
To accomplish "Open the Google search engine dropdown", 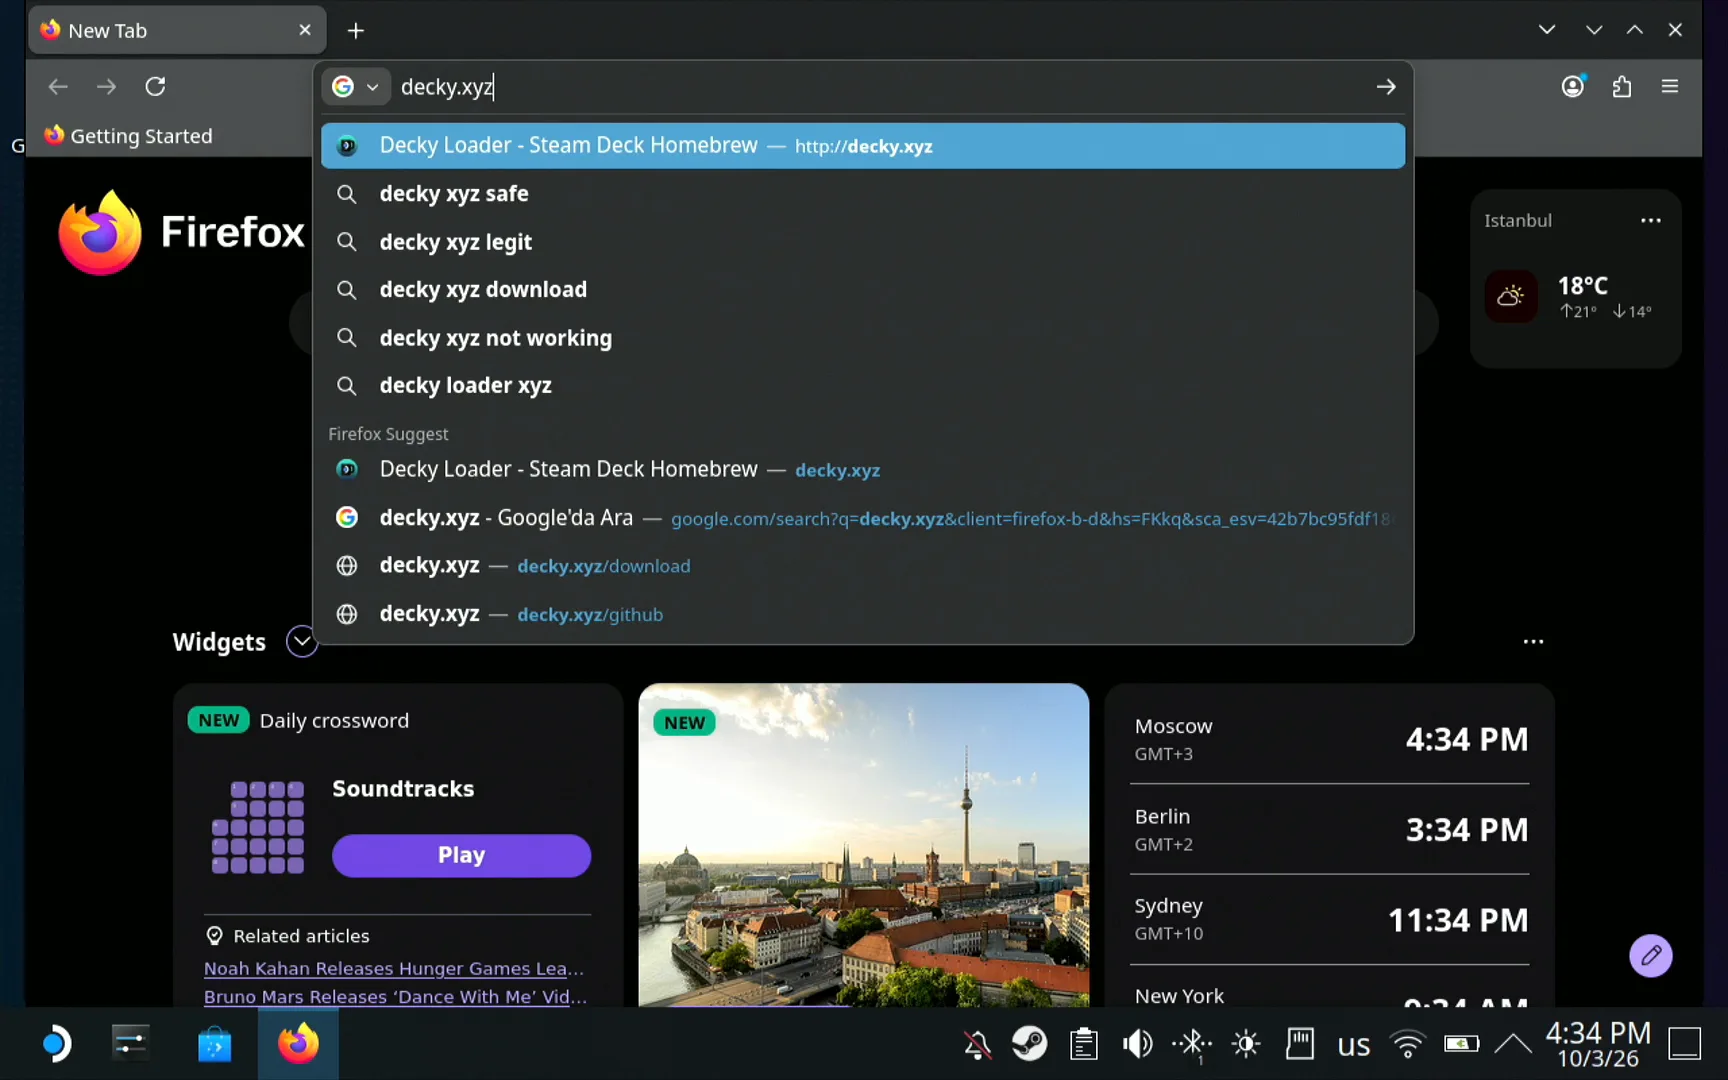I will 356,87.
